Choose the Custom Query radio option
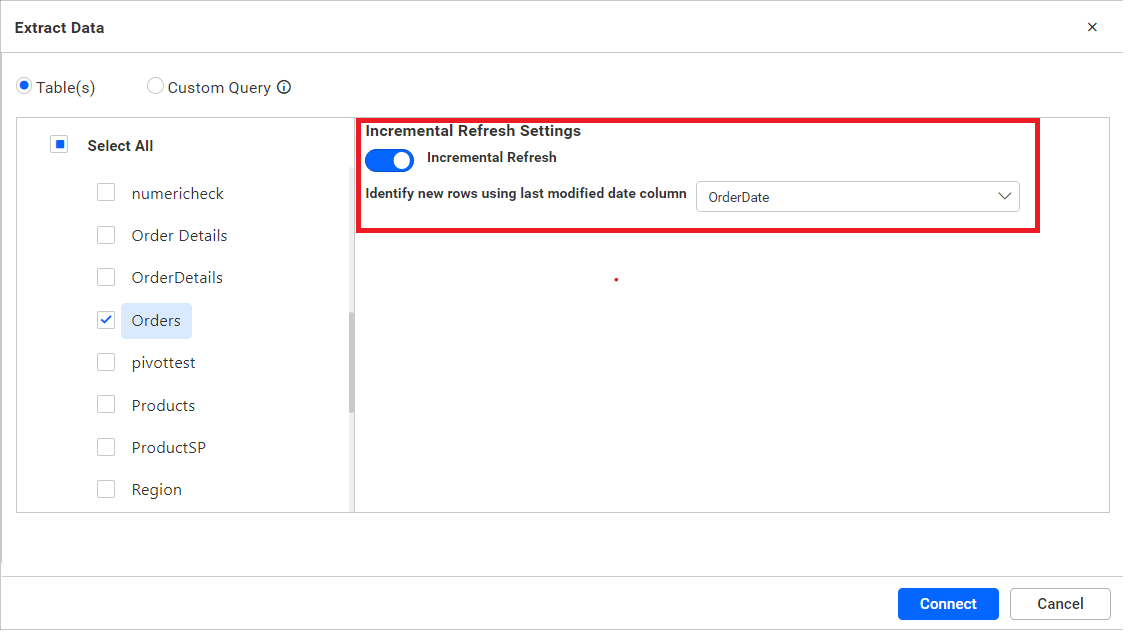Screen dimensions: 1142x632 pos(155,87)
